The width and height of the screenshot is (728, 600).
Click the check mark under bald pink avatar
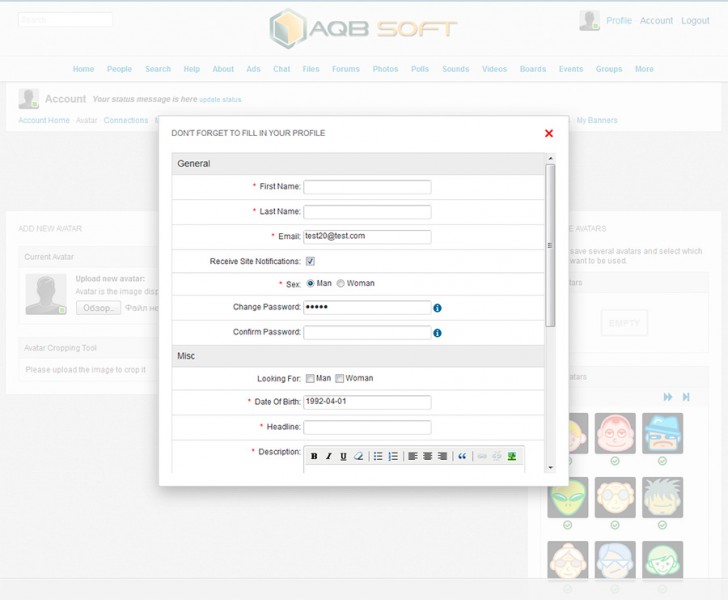[615, 461]
